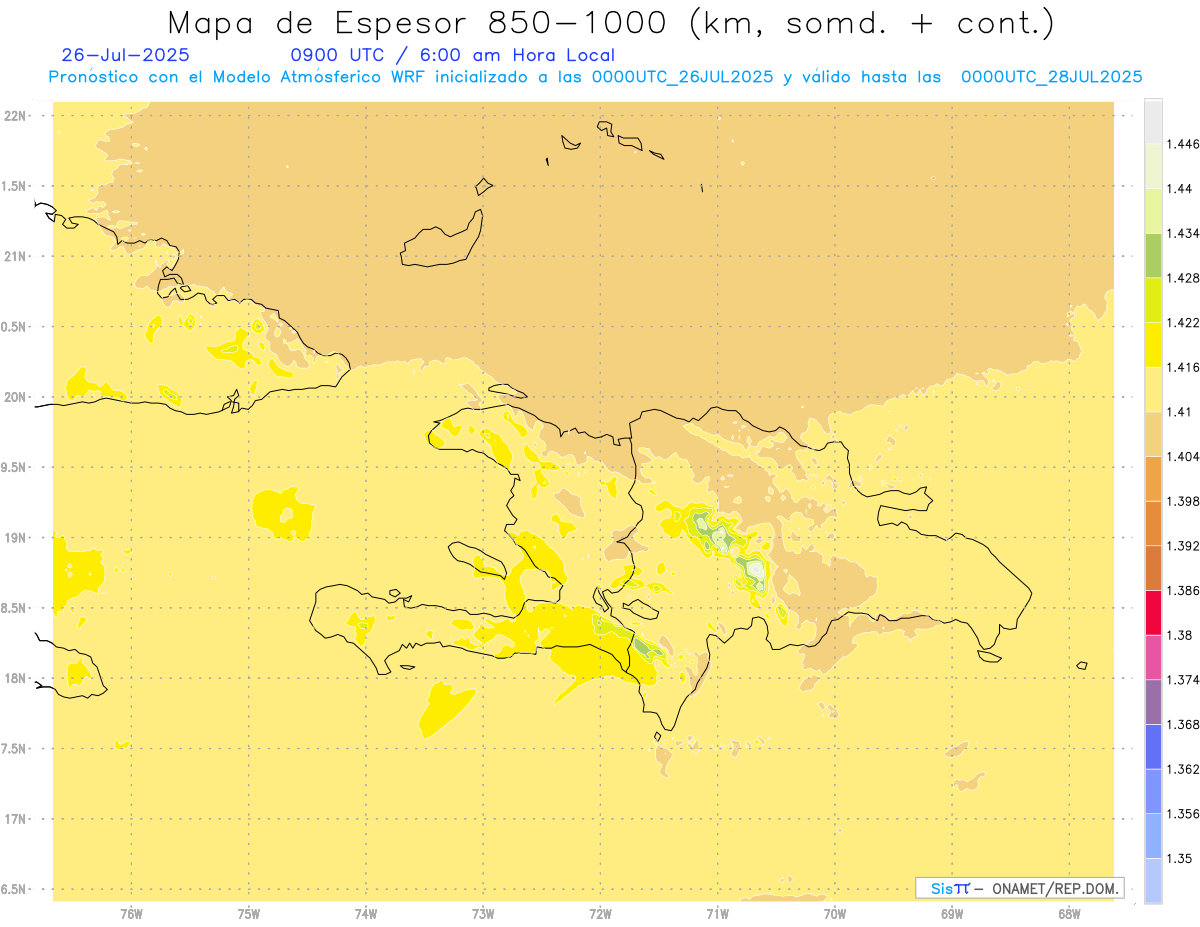
Task: Click the 'ONAMET/REP.DOM.' credit label
Action: (x=1057, y=888)
